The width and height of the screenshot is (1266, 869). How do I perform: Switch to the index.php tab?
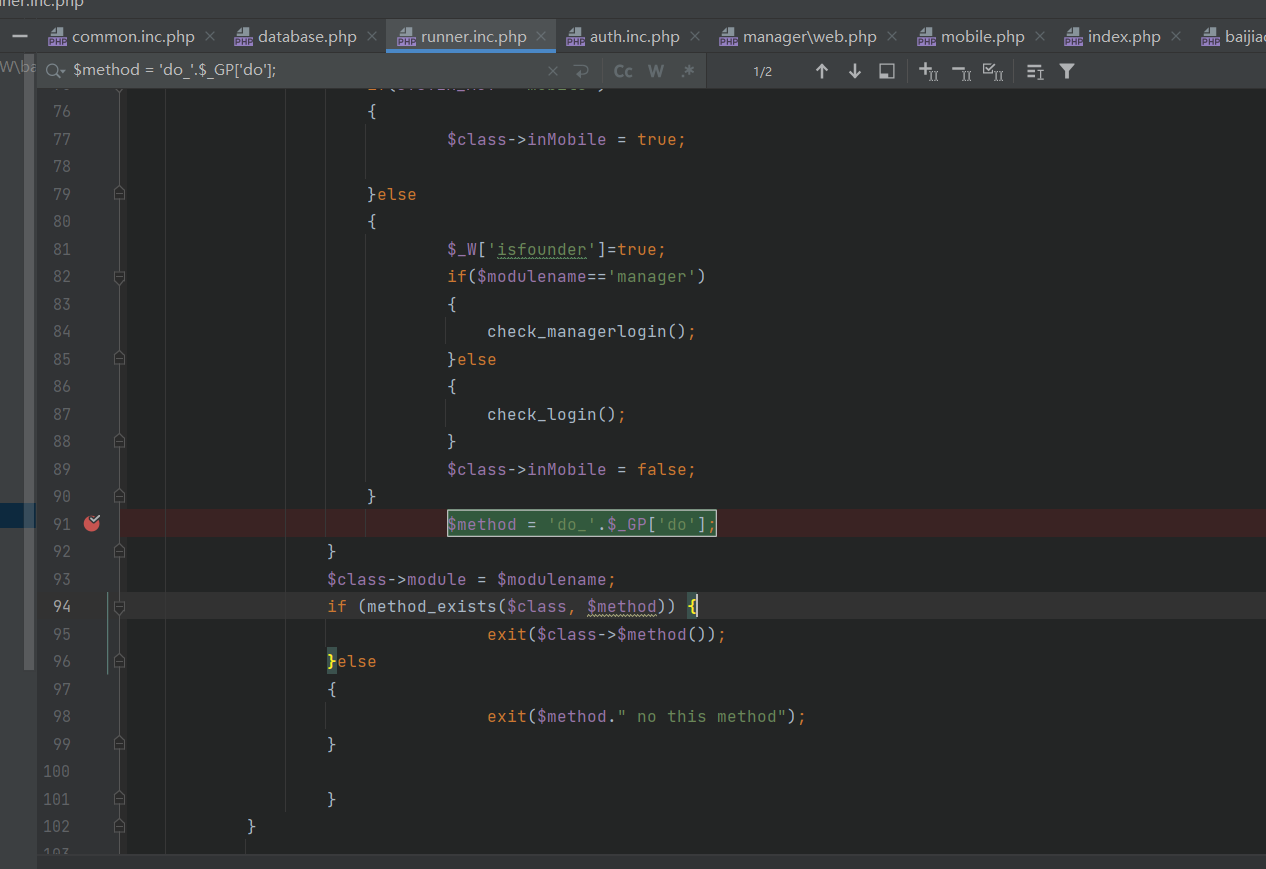[1124, 36]
